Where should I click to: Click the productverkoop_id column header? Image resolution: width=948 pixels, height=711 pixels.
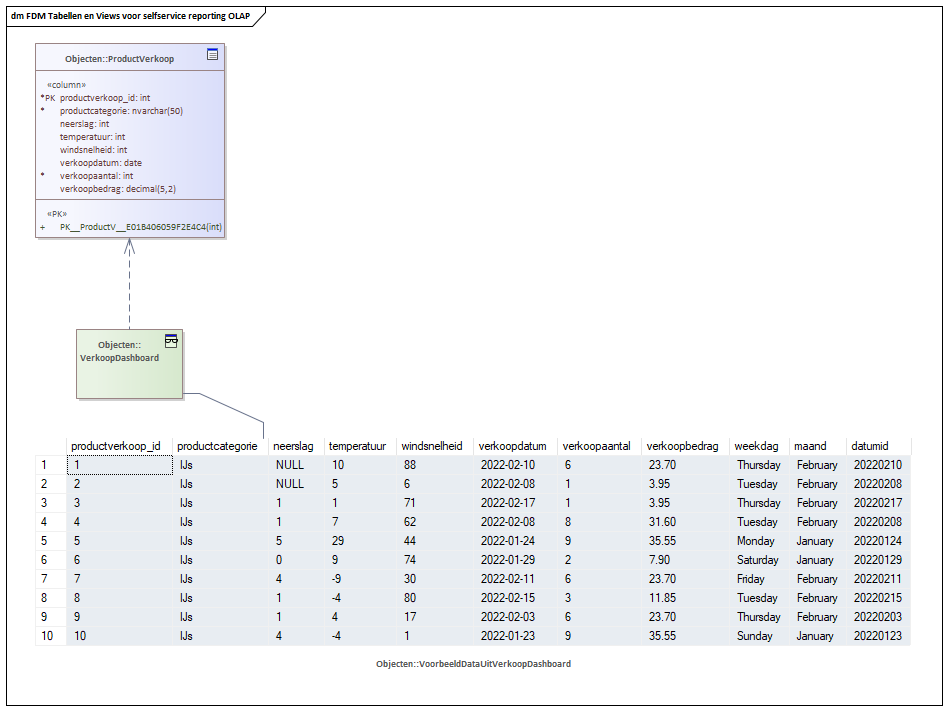point(116,446)
